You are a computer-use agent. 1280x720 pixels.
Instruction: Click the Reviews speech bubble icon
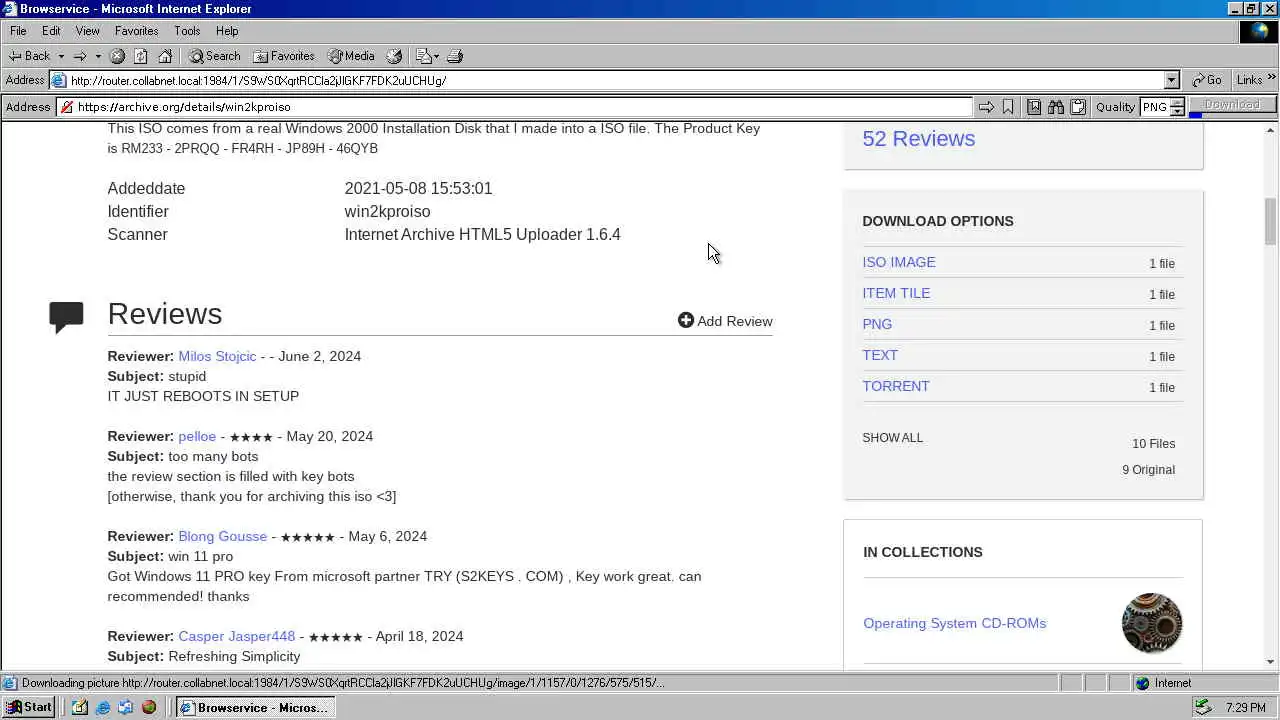[x=66, y=317]
